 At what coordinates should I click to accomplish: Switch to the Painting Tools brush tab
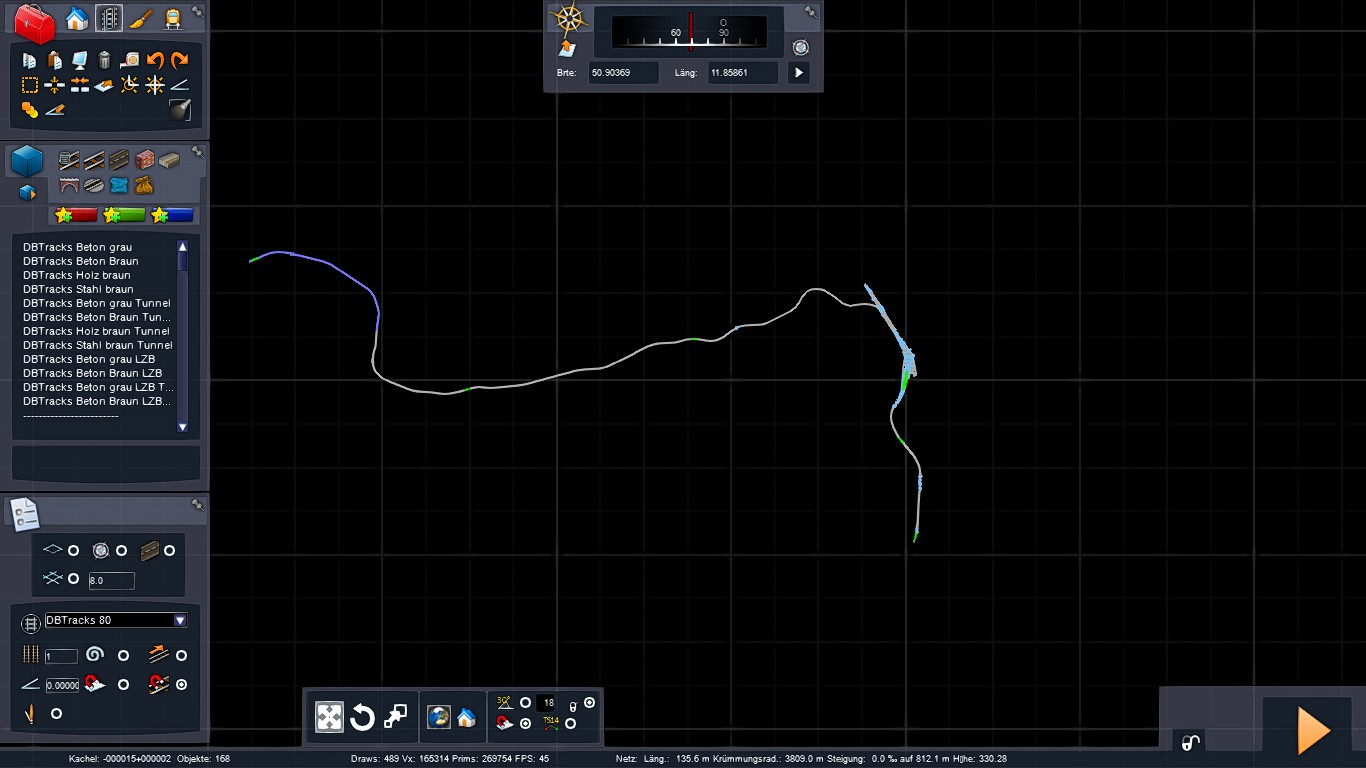[x=141, y=18]
